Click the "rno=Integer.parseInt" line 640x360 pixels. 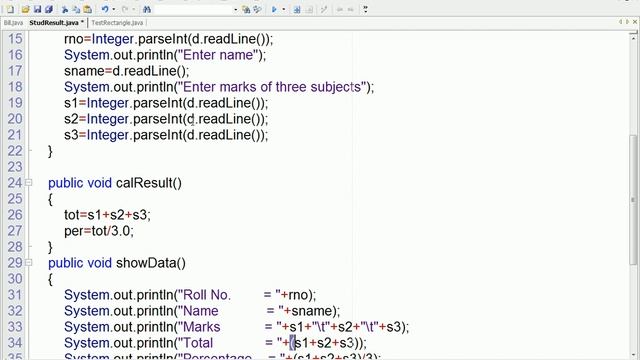tap(169, 39)
